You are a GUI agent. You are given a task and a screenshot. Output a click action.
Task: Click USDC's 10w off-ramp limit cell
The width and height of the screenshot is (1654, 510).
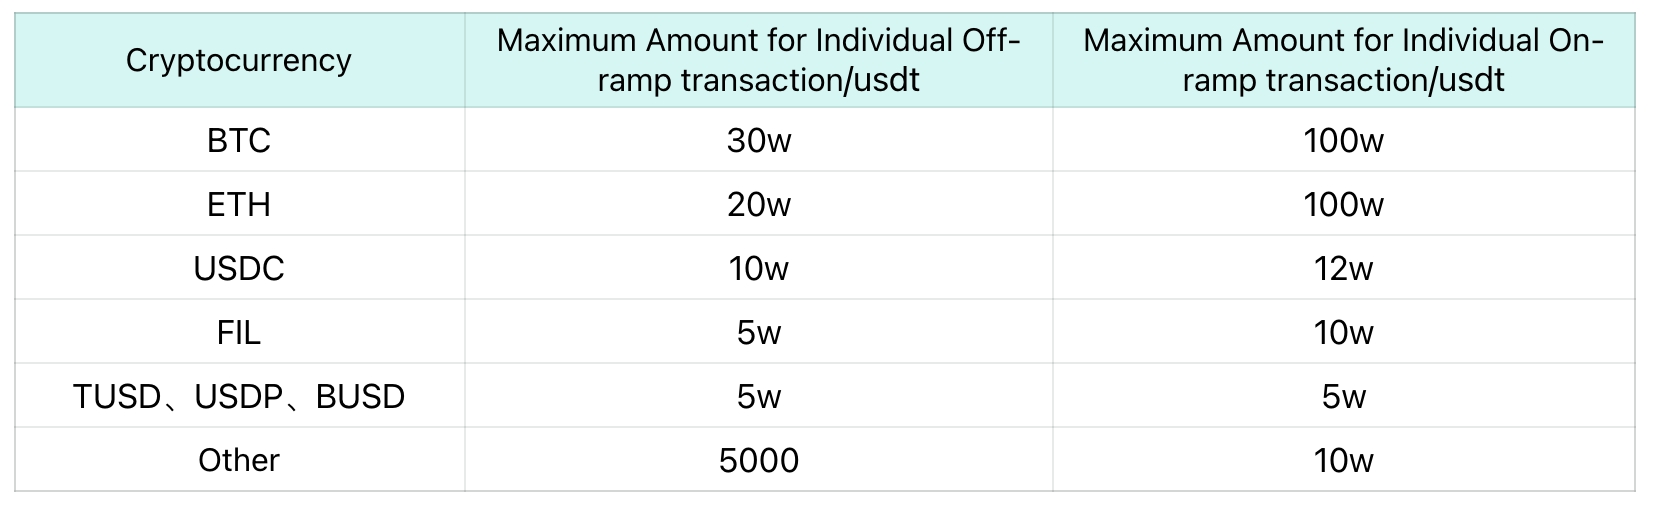pyautogui.click(x=758, y=268)
